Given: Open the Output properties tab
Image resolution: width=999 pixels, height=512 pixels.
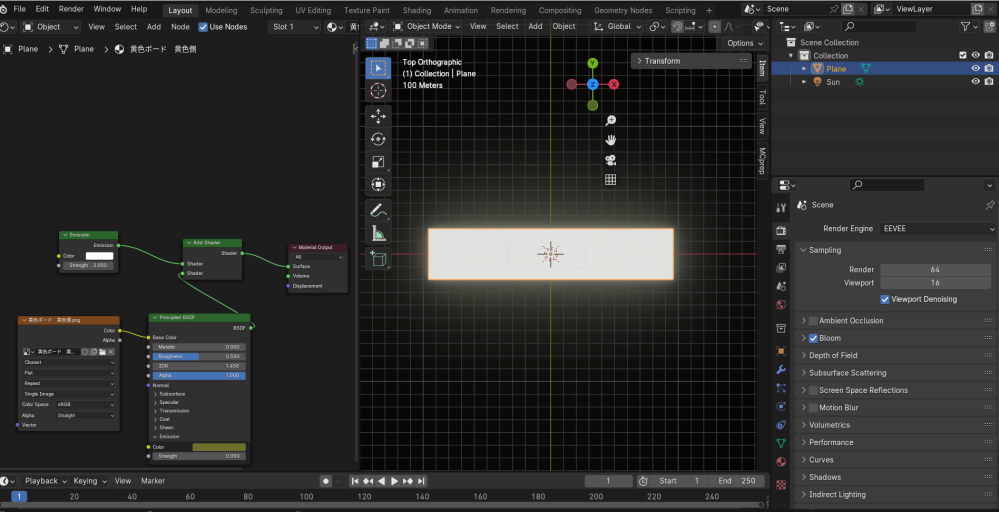Looking at the screenshot, I should pos(781,249).
